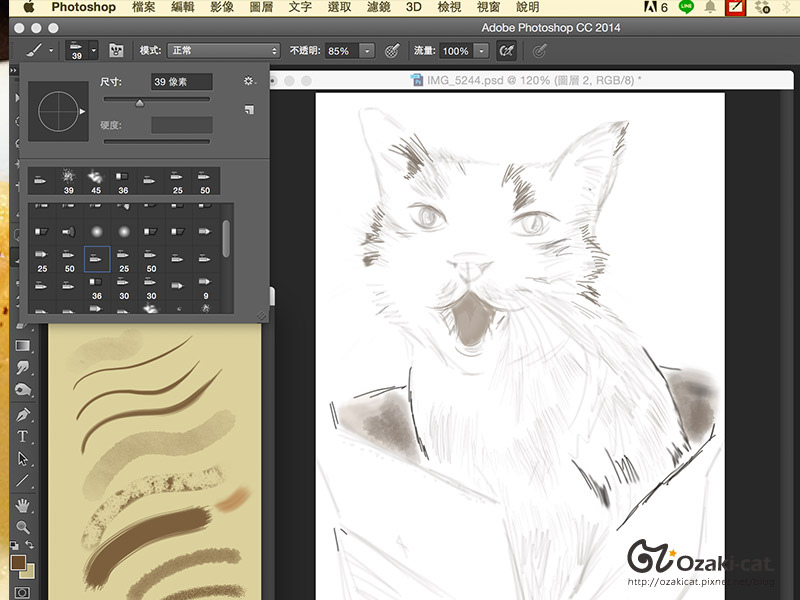This screenshot has width=800, height=600.
Task: Click the brush preset gear settings icon
Action: coord(249,81)
